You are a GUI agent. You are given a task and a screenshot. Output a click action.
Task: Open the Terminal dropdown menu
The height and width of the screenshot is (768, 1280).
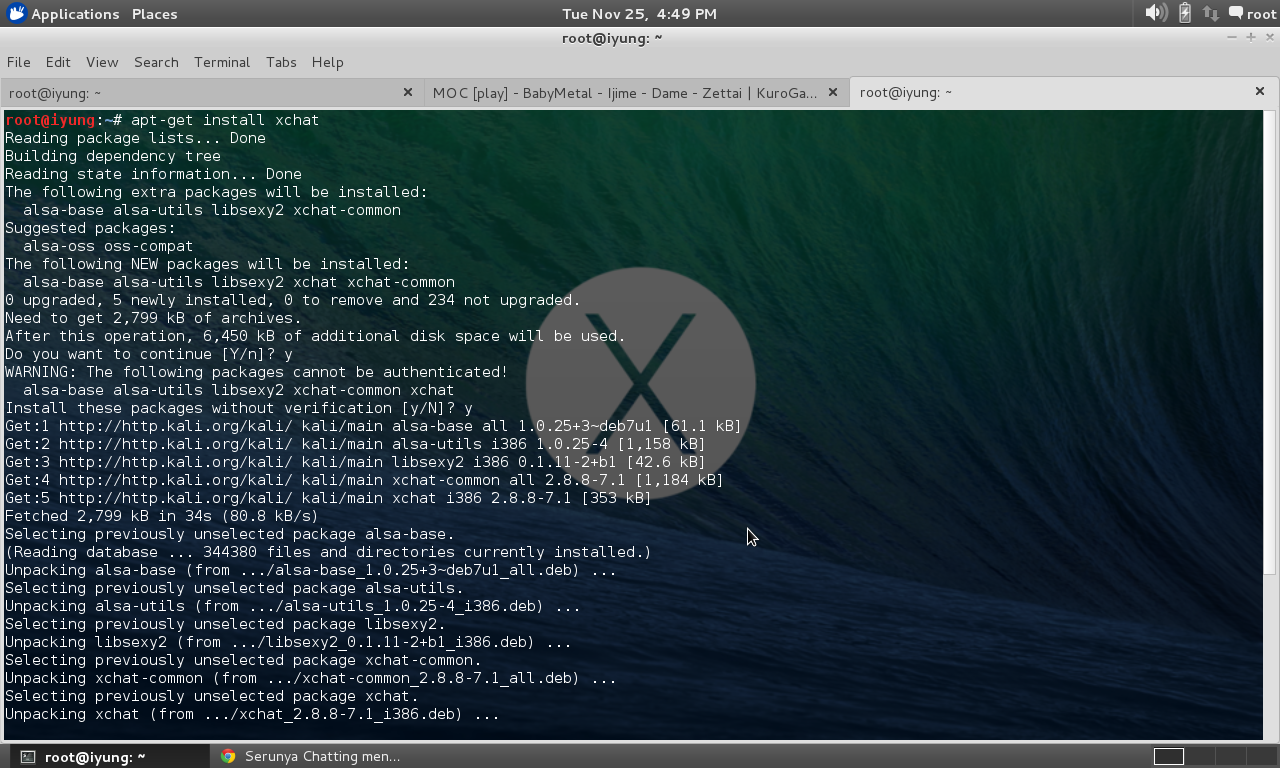tap(222, 62)
